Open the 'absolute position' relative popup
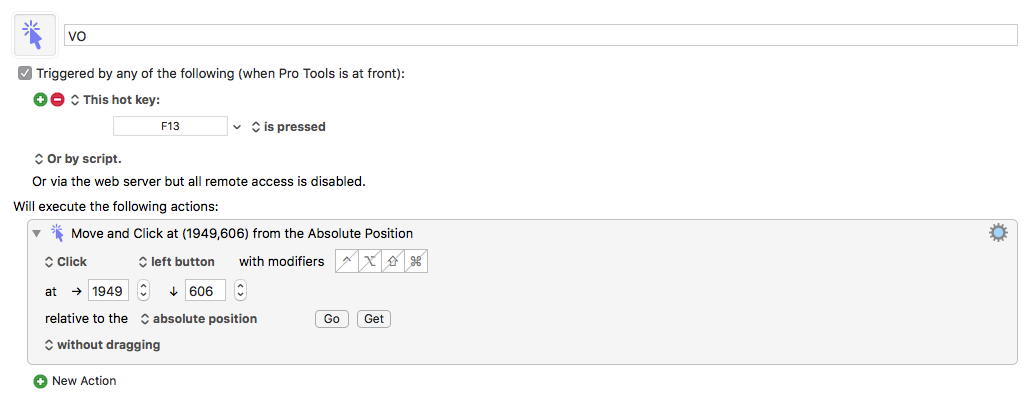 tap(199, 318)
